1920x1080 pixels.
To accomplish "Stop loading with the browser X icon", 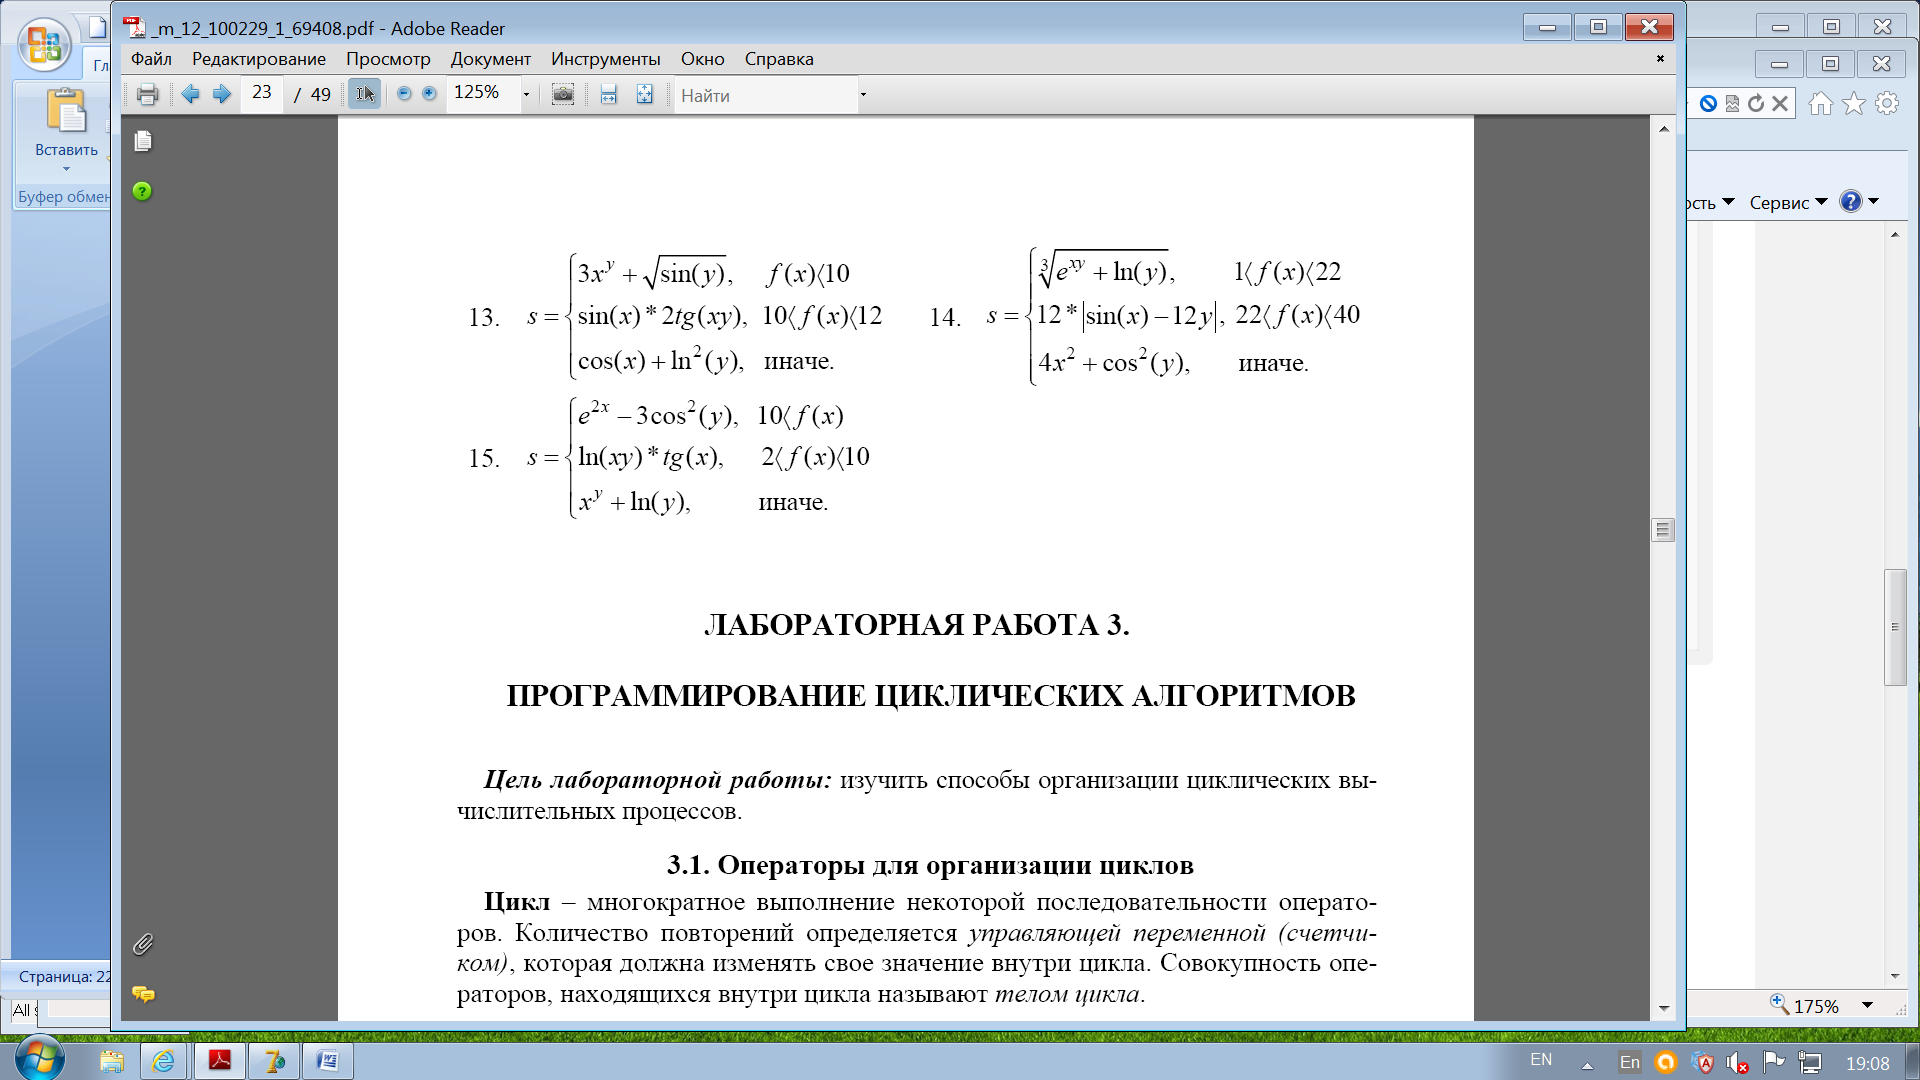I will tap(1780, 103).
